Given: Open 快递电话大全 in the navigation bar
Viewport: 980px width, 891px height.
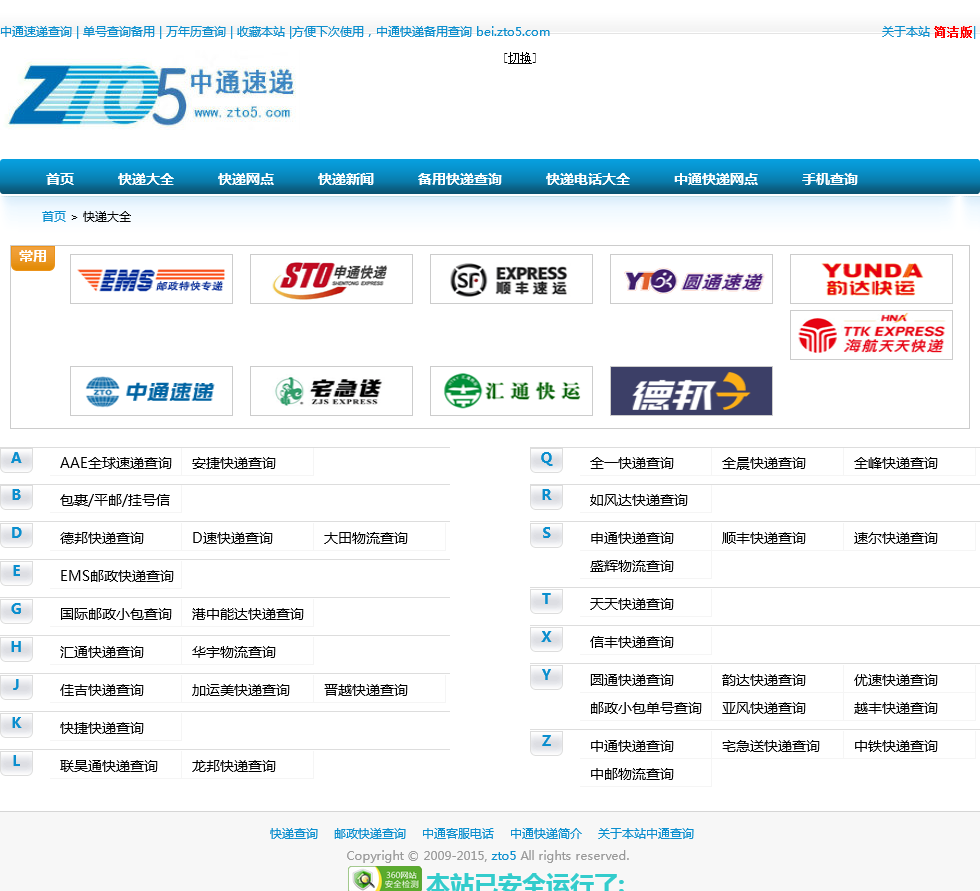Looking at the screenshot, I should 588,179.
